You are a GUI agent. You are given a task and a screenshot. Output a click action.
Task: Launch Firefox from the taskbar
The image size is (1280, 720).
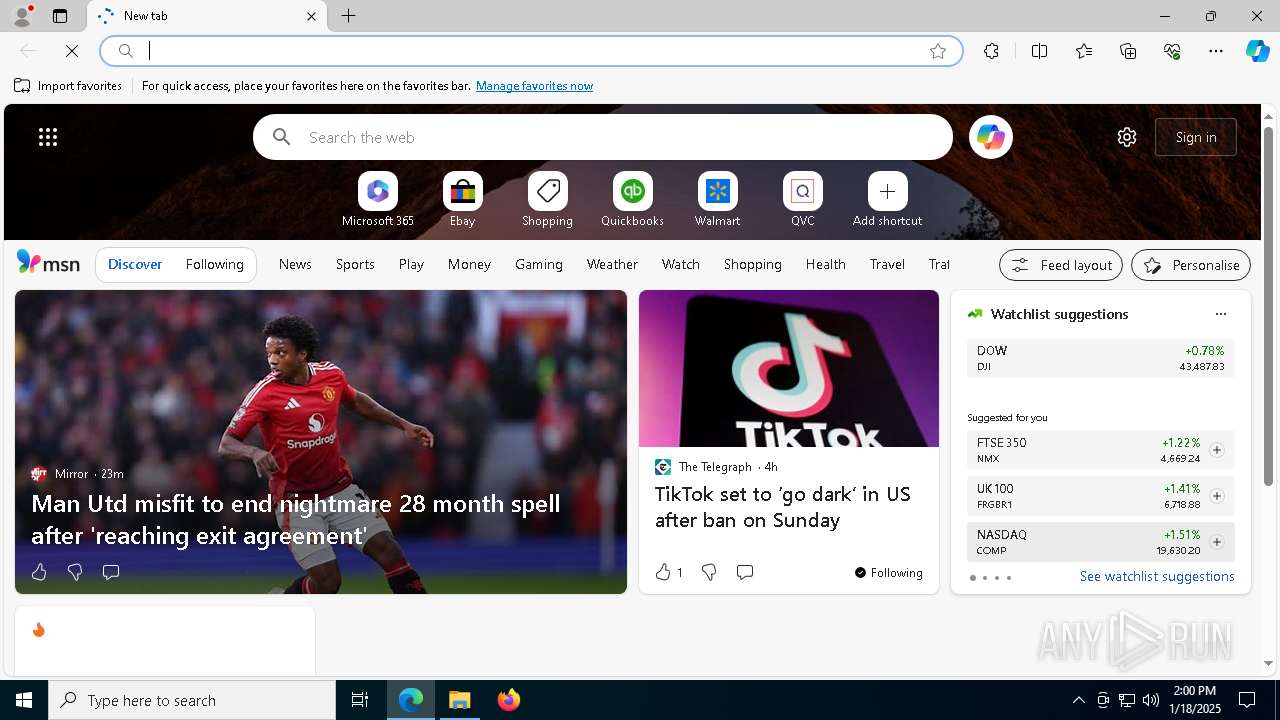click(x=509, y=700)
